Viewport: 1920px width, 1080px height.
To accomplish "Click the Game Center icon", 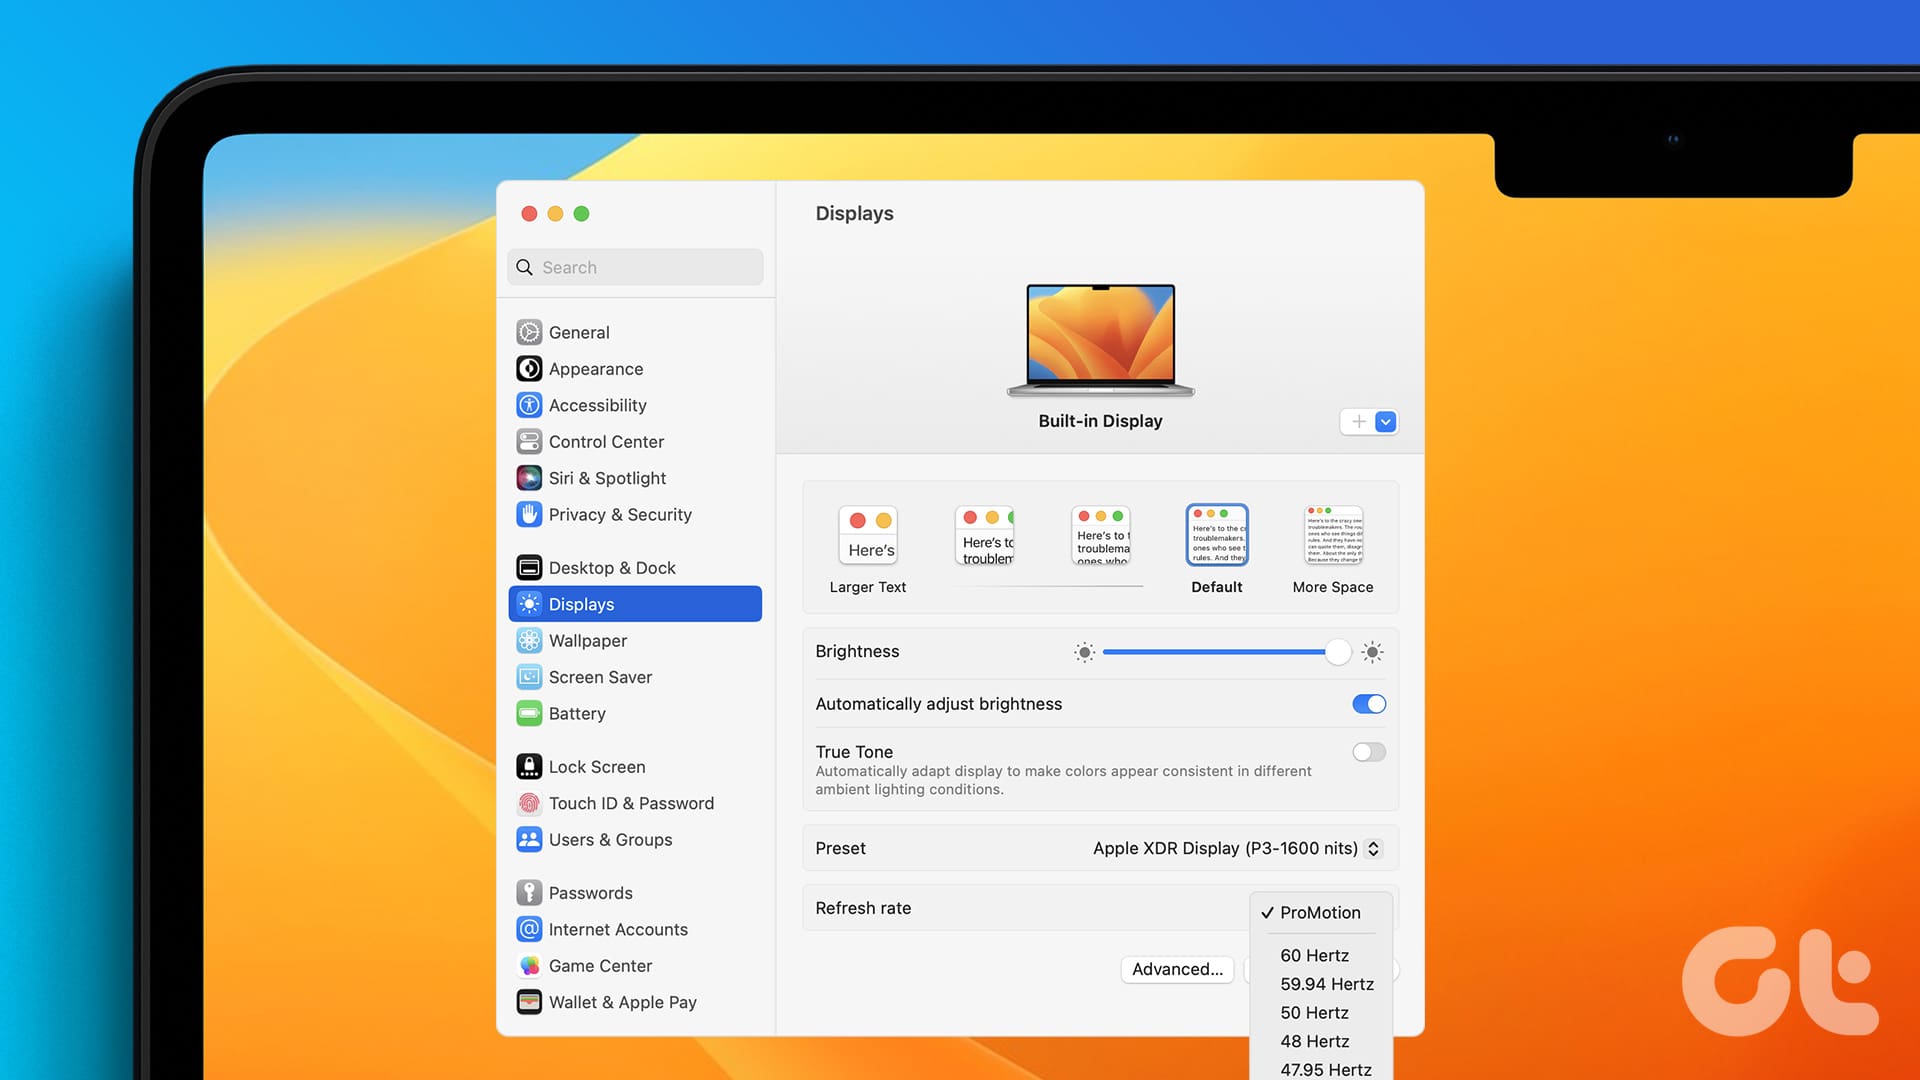I will tap(529, 965).
